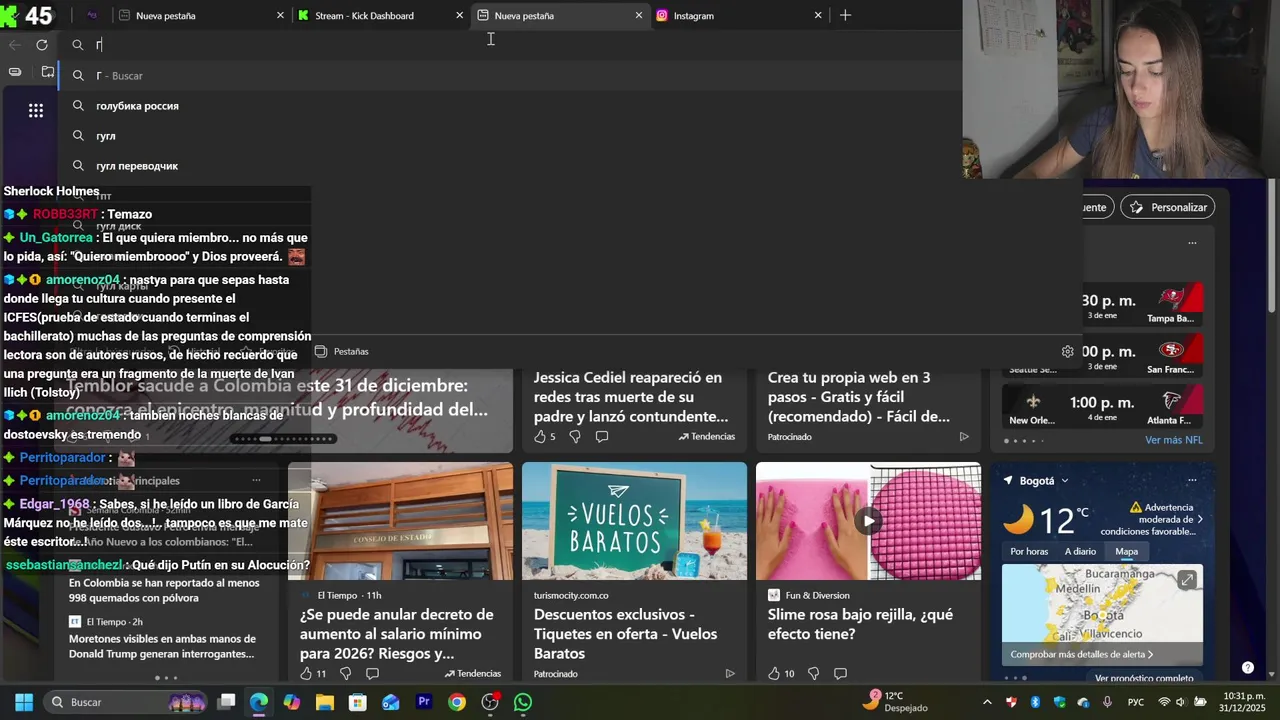Image resolution: width=1280 pixels, height=720 pixels.
Task: Switch to Stream - Kick Dashboard tab
Action: 380,15
